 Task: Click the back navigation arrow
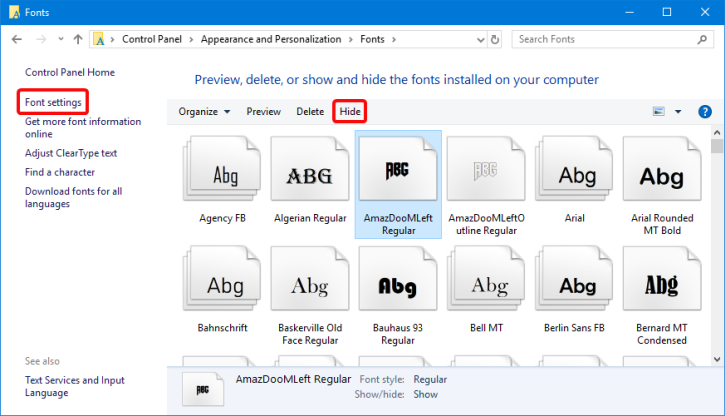[x=17, y=39]
